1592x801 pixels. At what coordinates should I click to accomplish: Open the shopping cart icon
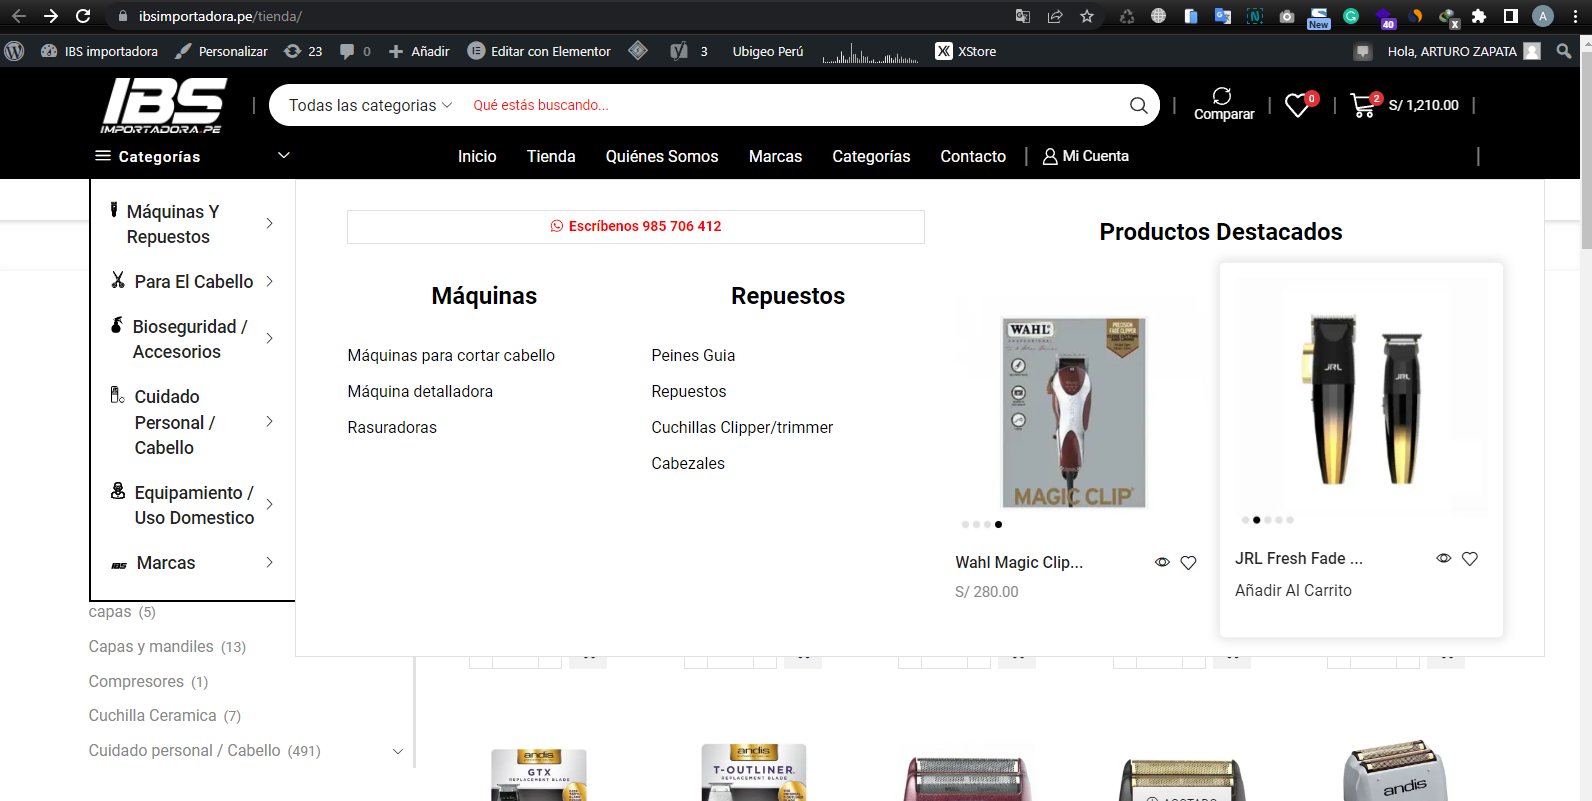[1362, 105]
